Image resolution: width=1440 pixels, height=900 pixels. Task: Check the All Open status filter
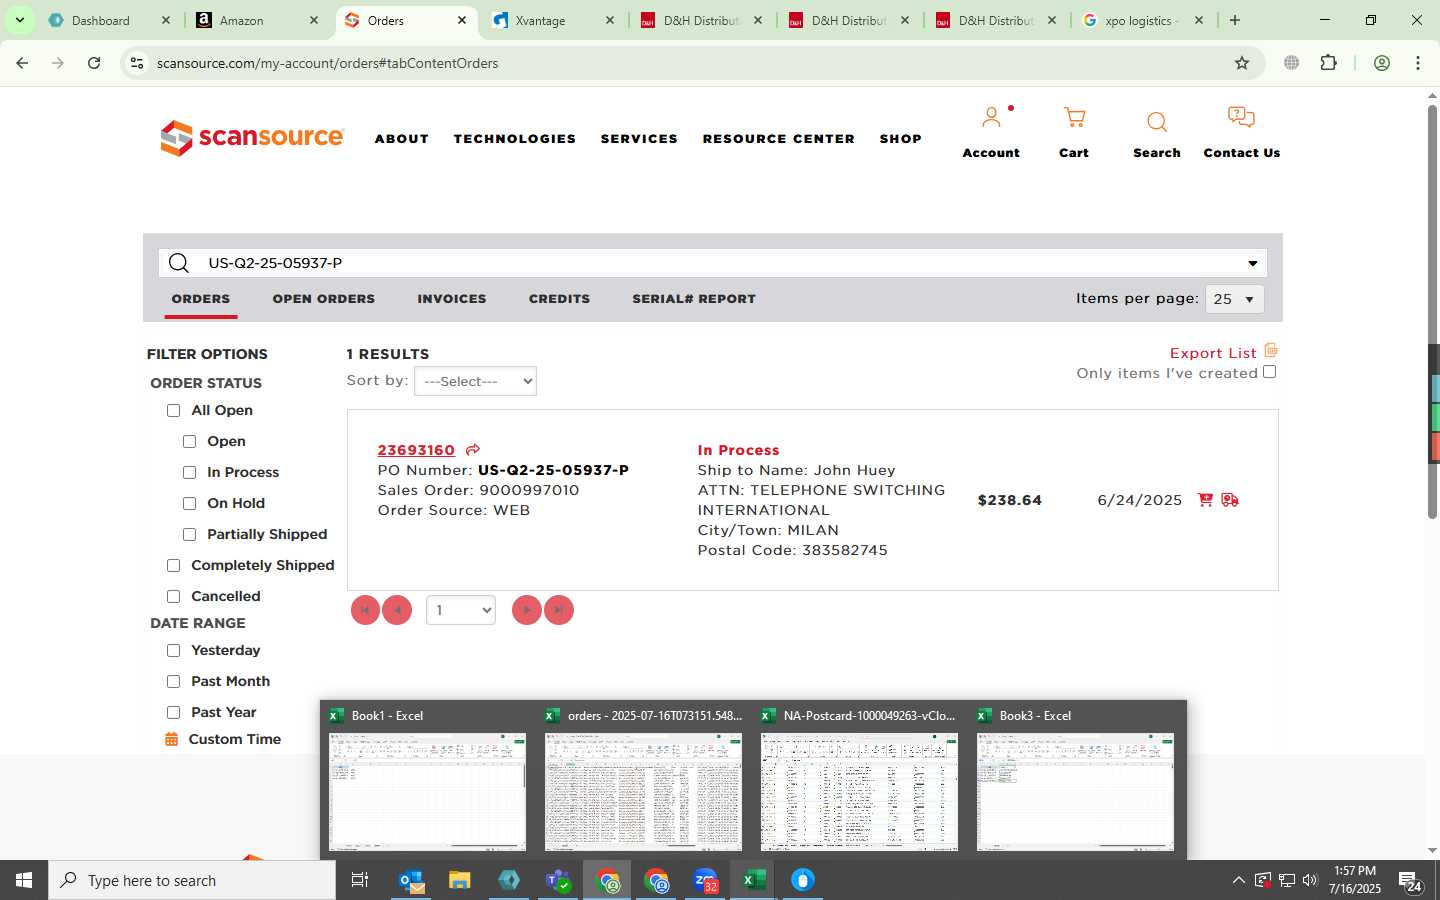tap(173, 411)
